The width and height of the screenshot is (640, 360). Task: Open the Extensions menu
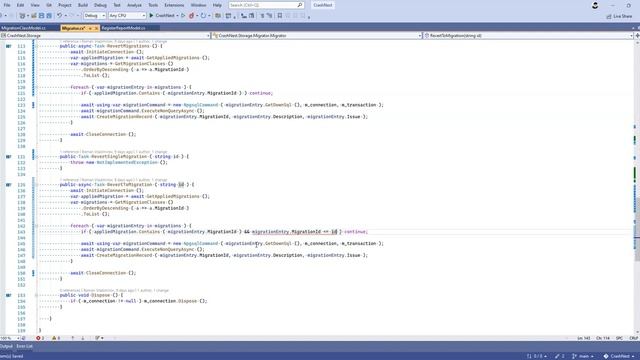pos(174,5)
